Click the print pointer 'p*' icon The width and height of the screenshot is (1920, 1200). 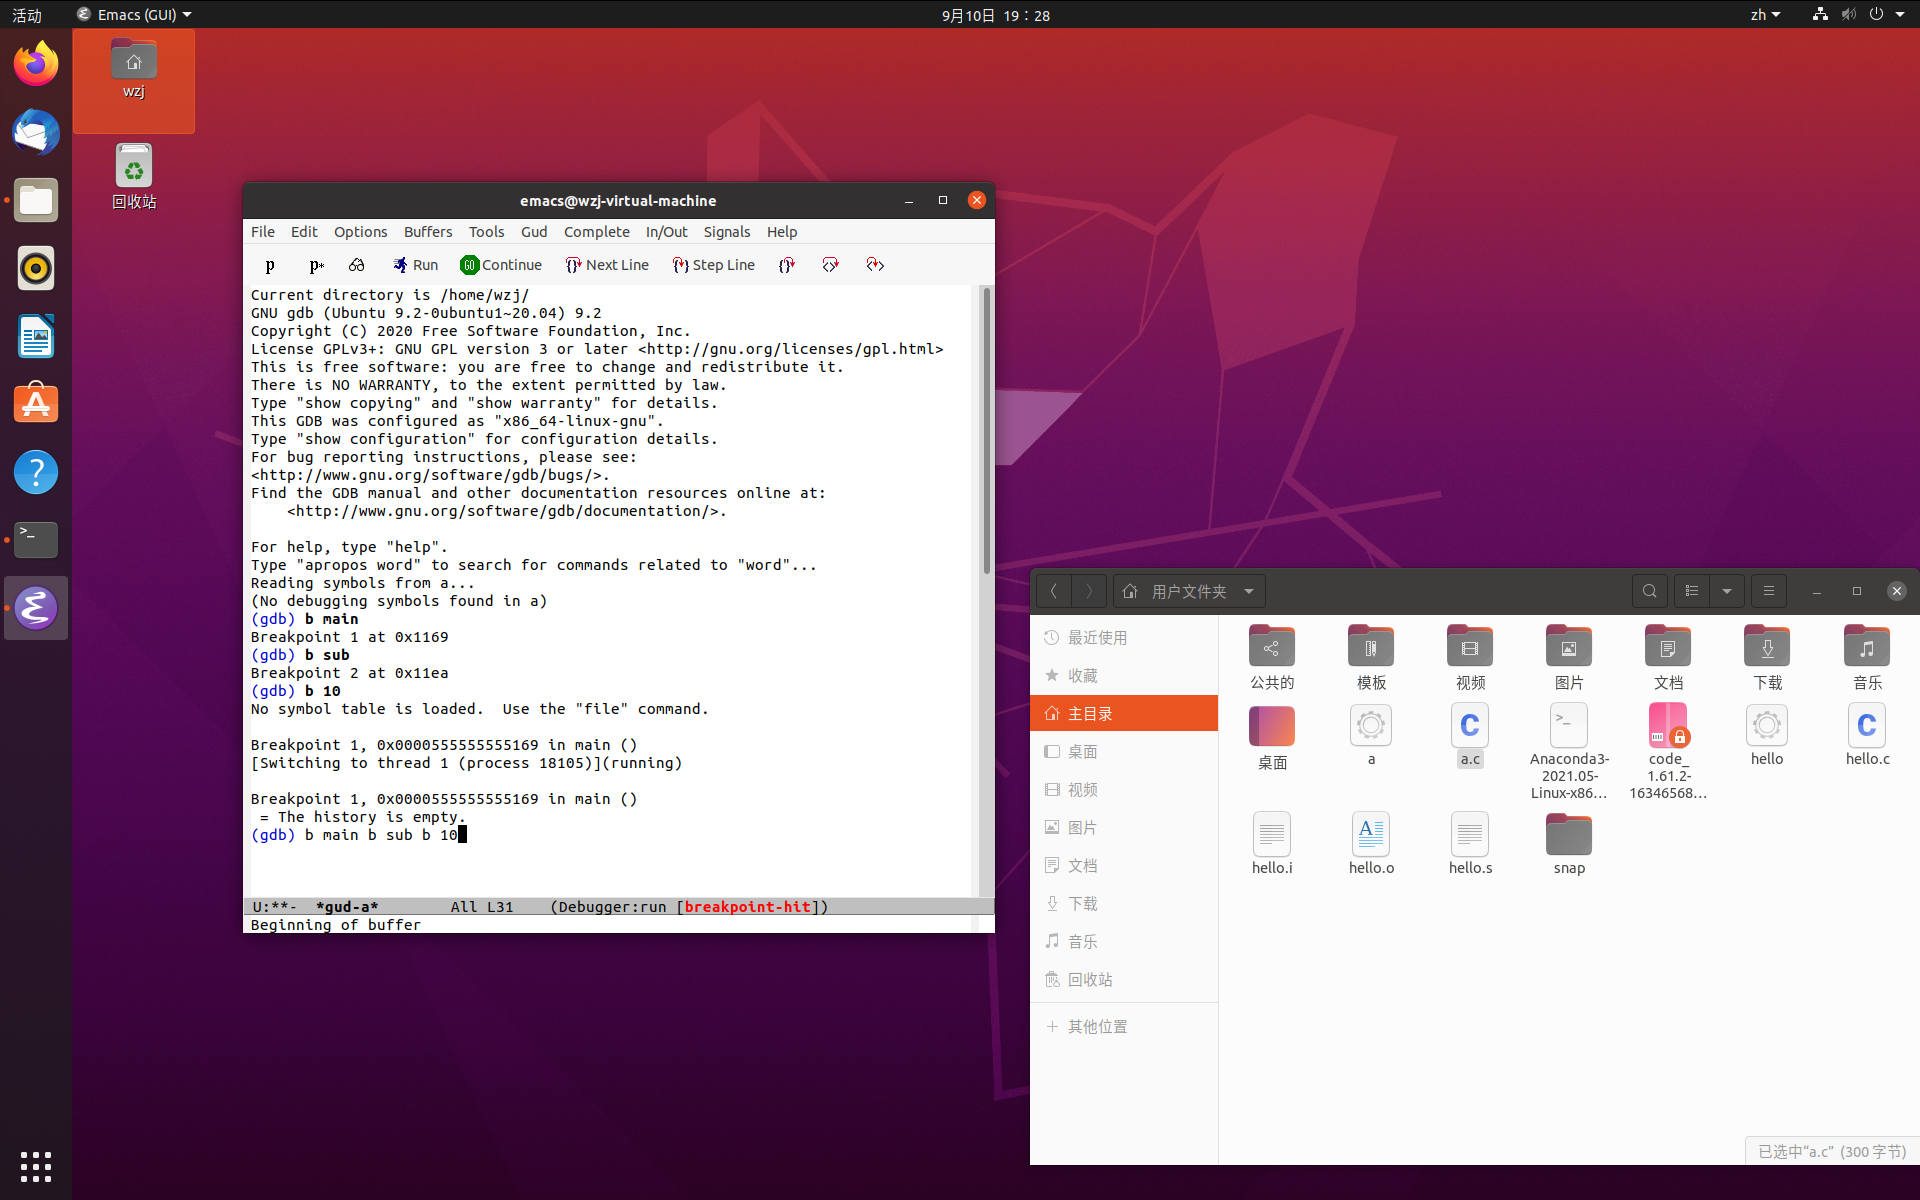click(x=316, y=265)
